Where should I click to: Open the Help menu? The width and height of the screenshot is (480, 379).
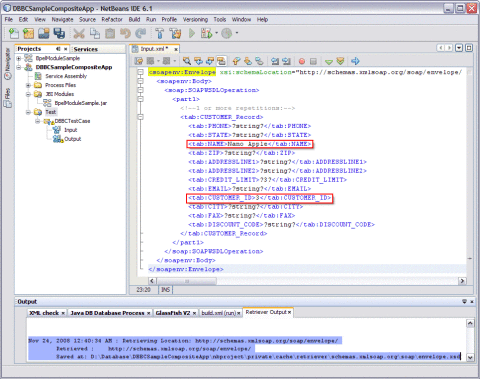(262, 19)
